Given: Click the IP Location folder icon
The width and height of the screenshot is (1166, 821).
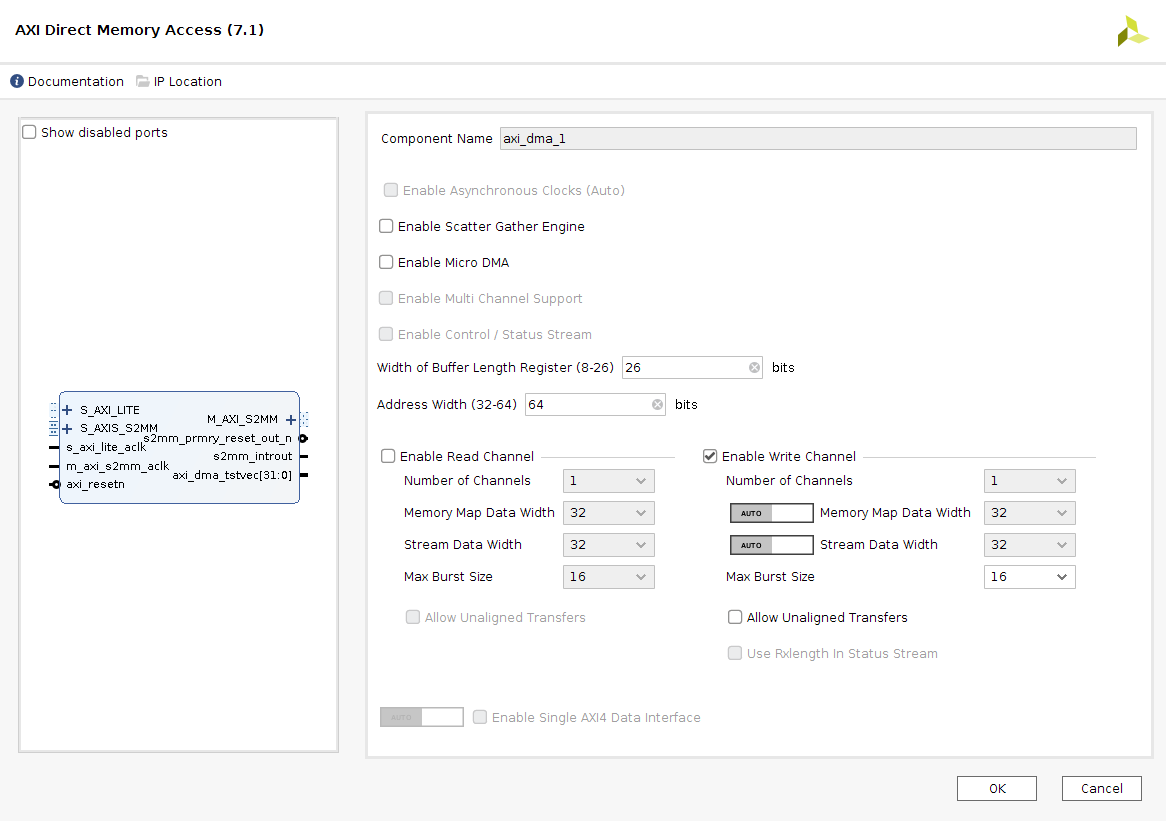Looking at the screenshot, I should point(142,82).
